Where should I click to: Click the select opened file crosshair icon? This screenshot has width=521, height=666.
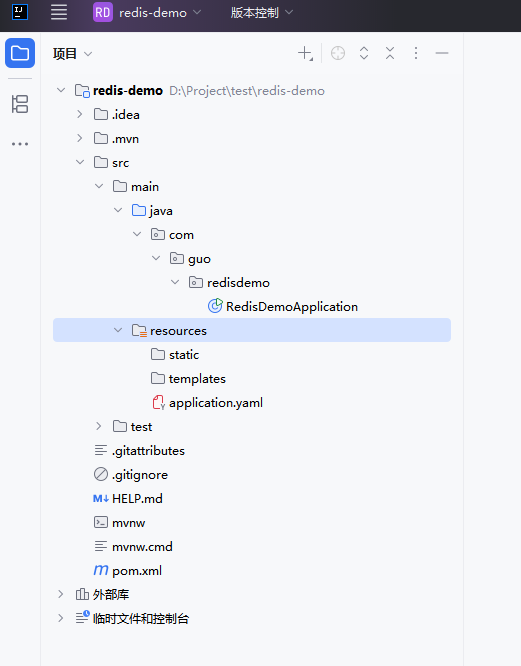pos(338,53)
